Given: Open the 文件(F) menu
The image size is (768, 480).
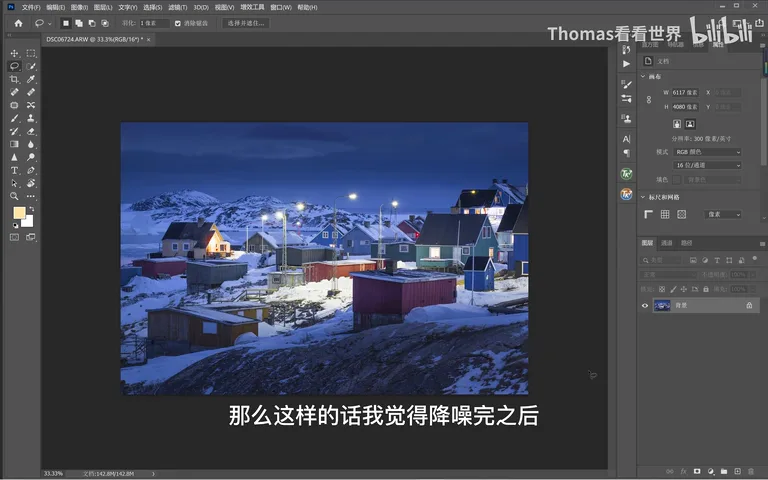Looking at the screenshot, I should click(x=31, y=7).
